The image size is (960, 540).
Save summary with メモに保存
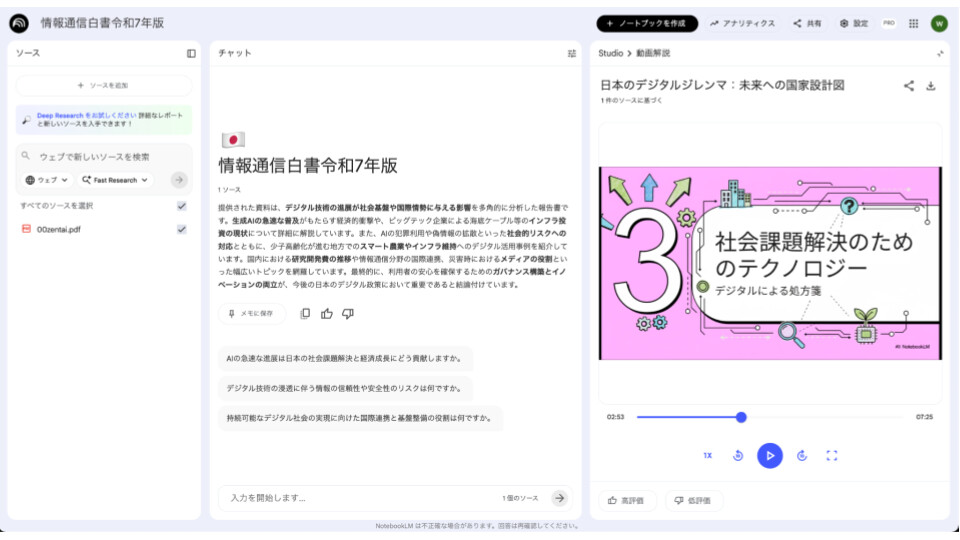click(251, 313)
